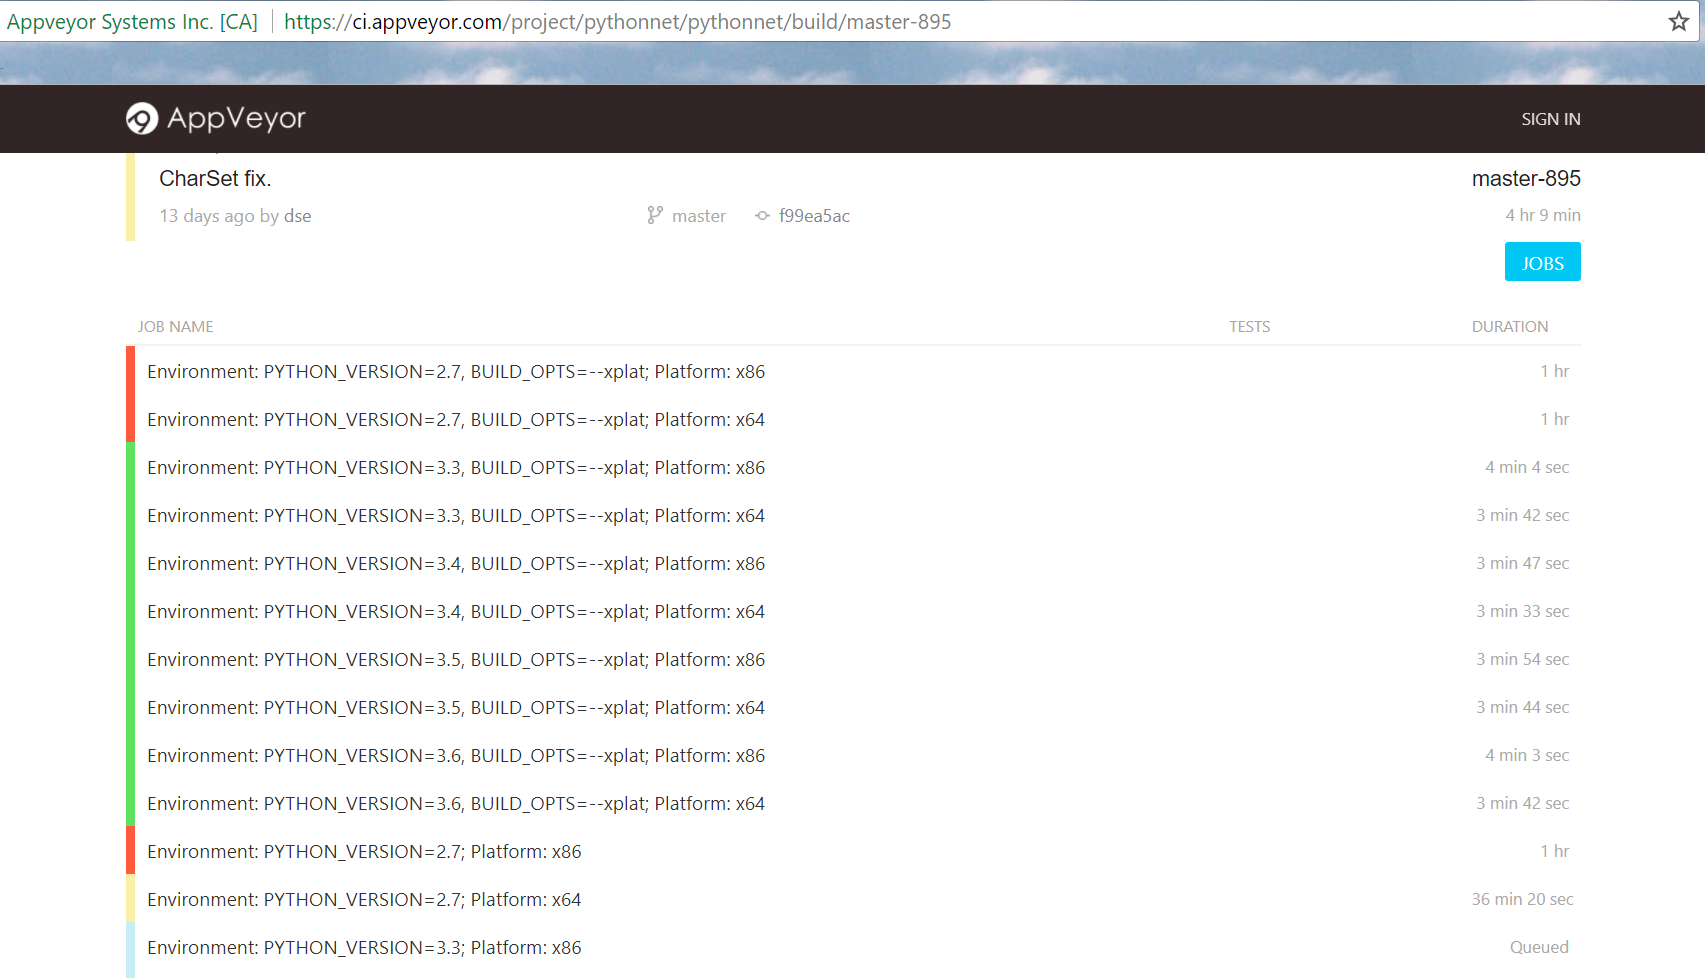1705x978 pixels.
Task: Open job Python 2.7 xplat x64
Action: pyautogui.click(x=456, y=420)
